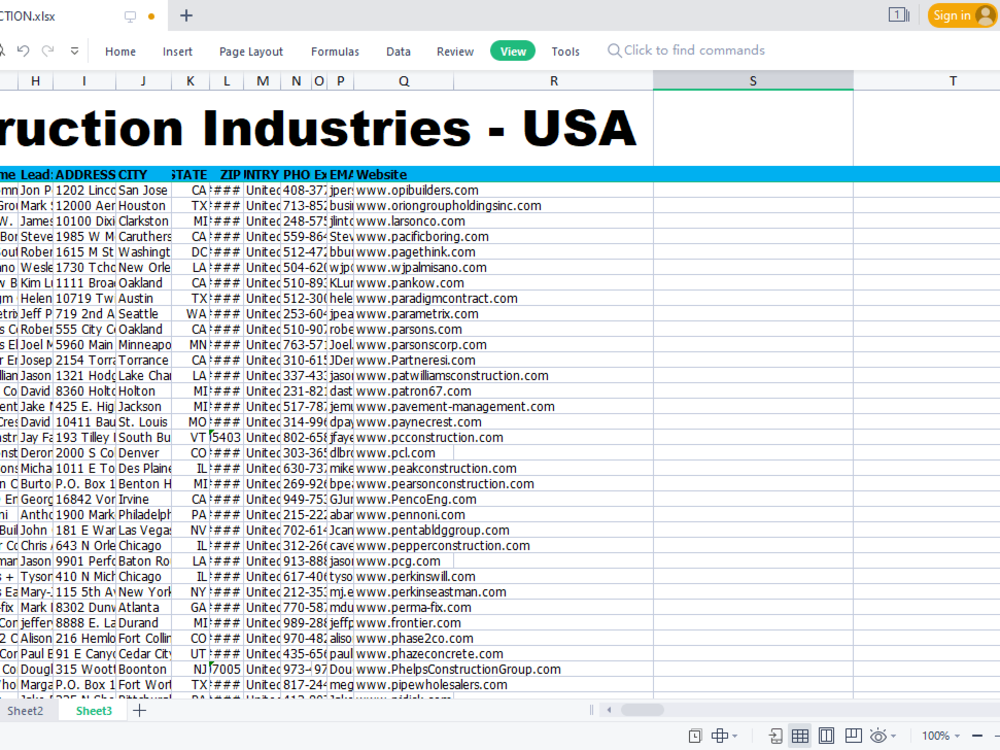Open the Review ribbon tab
This screenshot has height=750, width=1000.
click(455, 52)
